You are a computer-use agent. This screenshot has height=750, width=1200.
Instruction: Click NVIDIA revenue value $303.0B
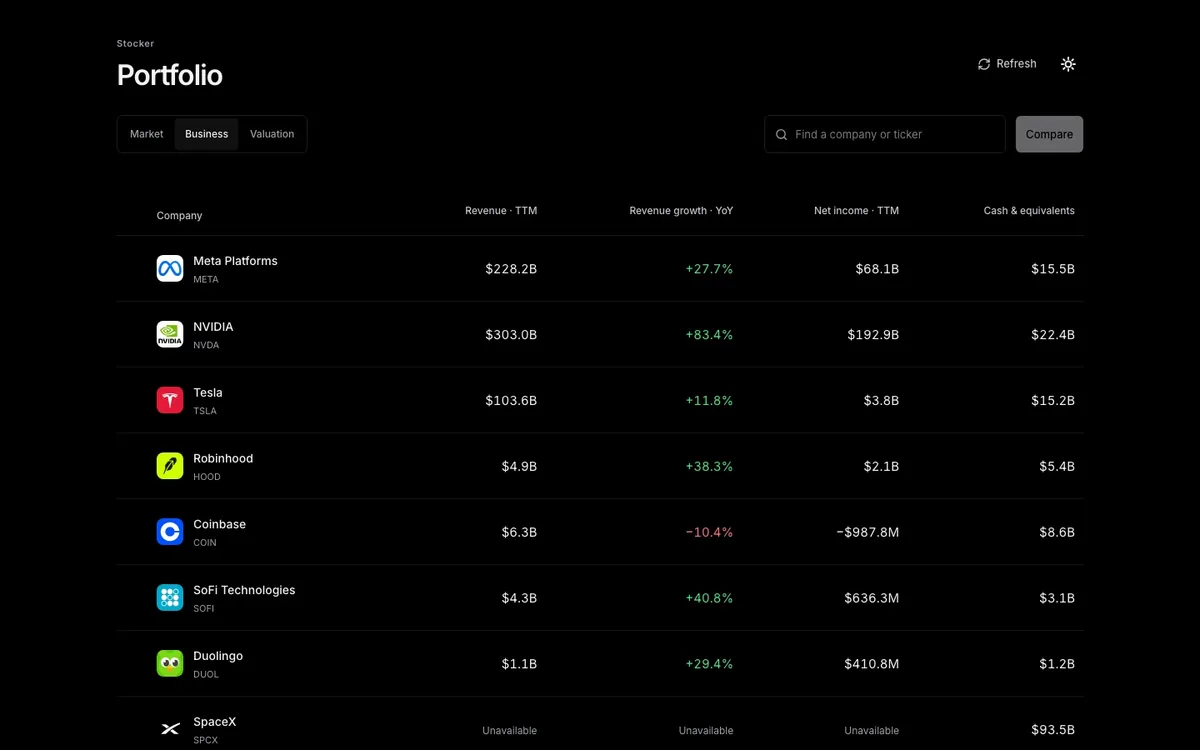[511, 335]
